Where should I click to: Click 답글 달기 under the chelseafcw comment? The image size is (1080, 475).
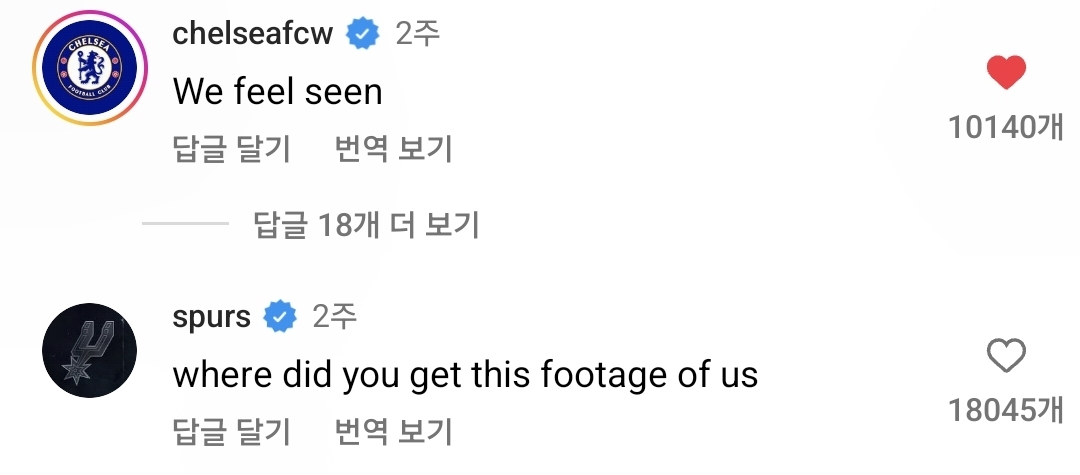coord(231,149)
